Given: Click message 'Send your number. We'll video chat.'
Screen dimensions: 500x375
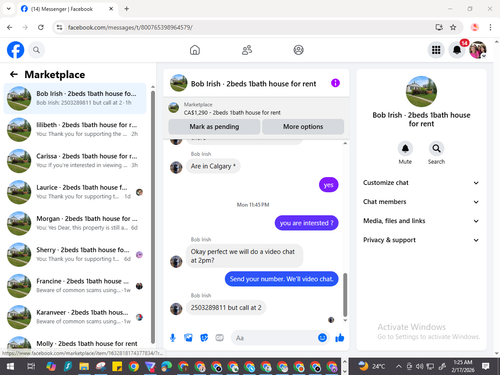Looking at the screenshot, I should pos(281,279).
